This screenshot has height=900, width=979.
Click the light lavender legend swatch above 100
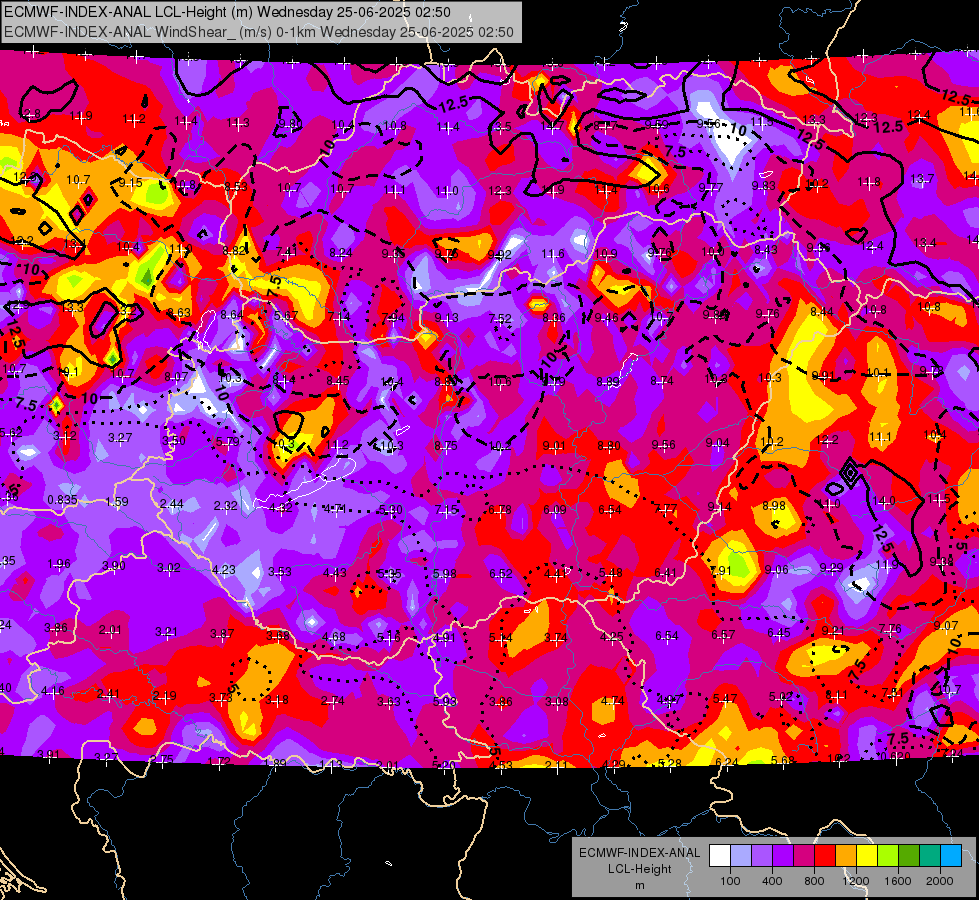tap(740, 855)
